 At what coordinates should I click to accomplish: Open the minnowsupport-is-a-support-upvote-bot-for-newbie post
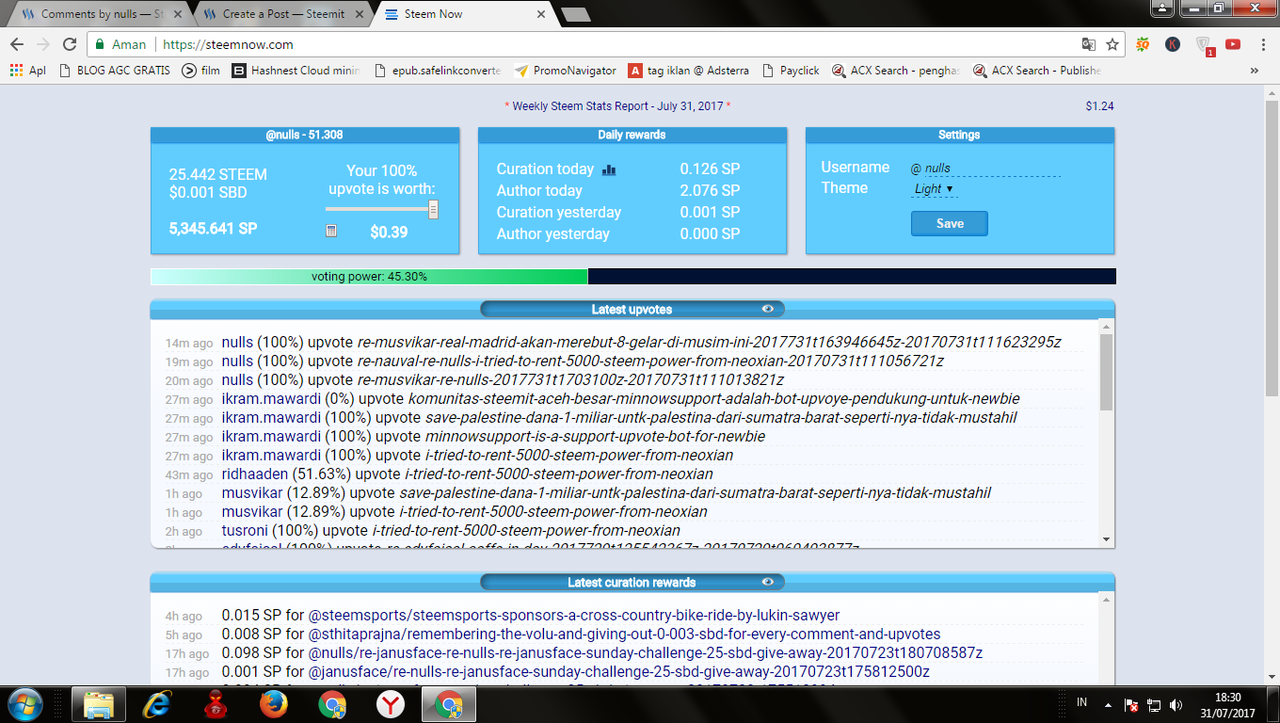595,436
